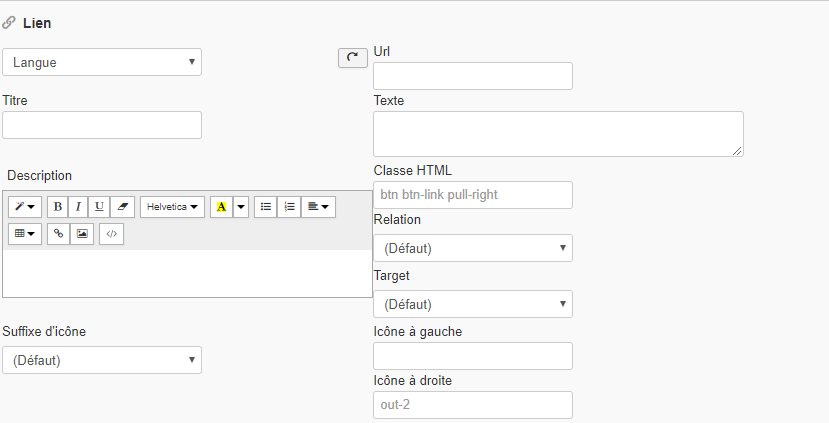Expand the Relation select box
This screenshot has height=423, width=829.
472,248
